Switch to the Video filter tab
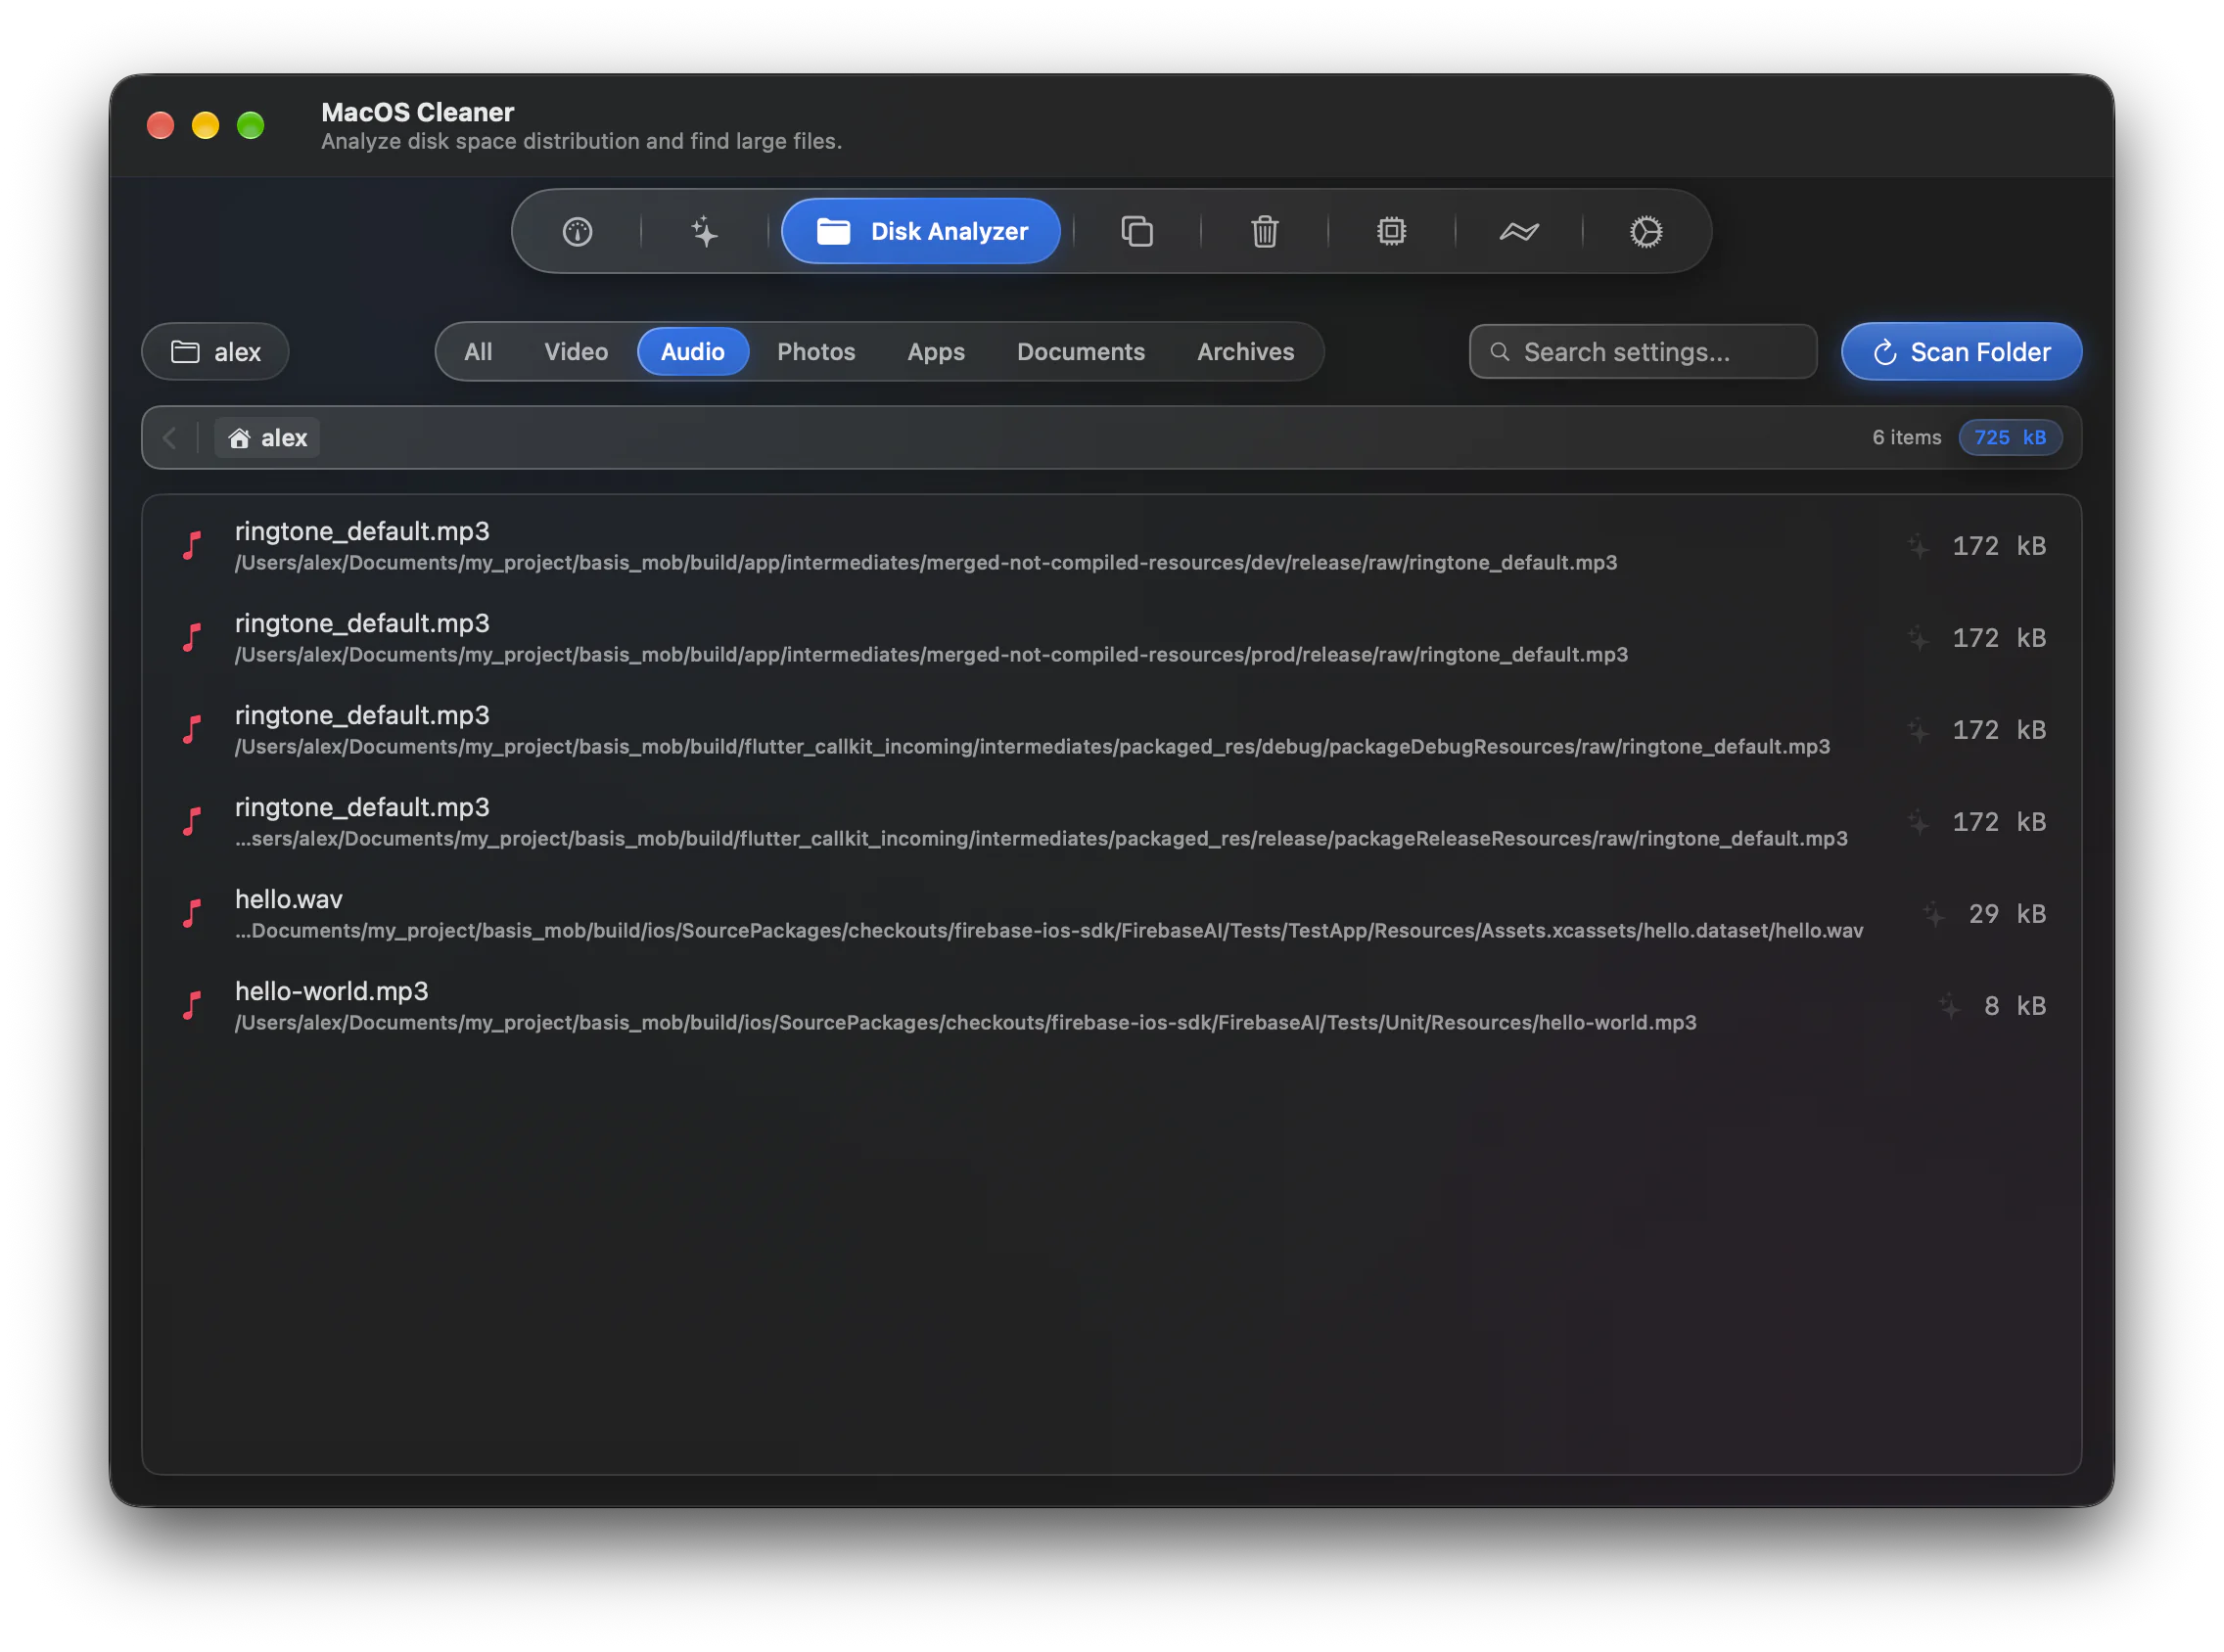Image resolution: width=2224 pixels, height=1652 pixels. pyautogui.click(x=576, y=352)
